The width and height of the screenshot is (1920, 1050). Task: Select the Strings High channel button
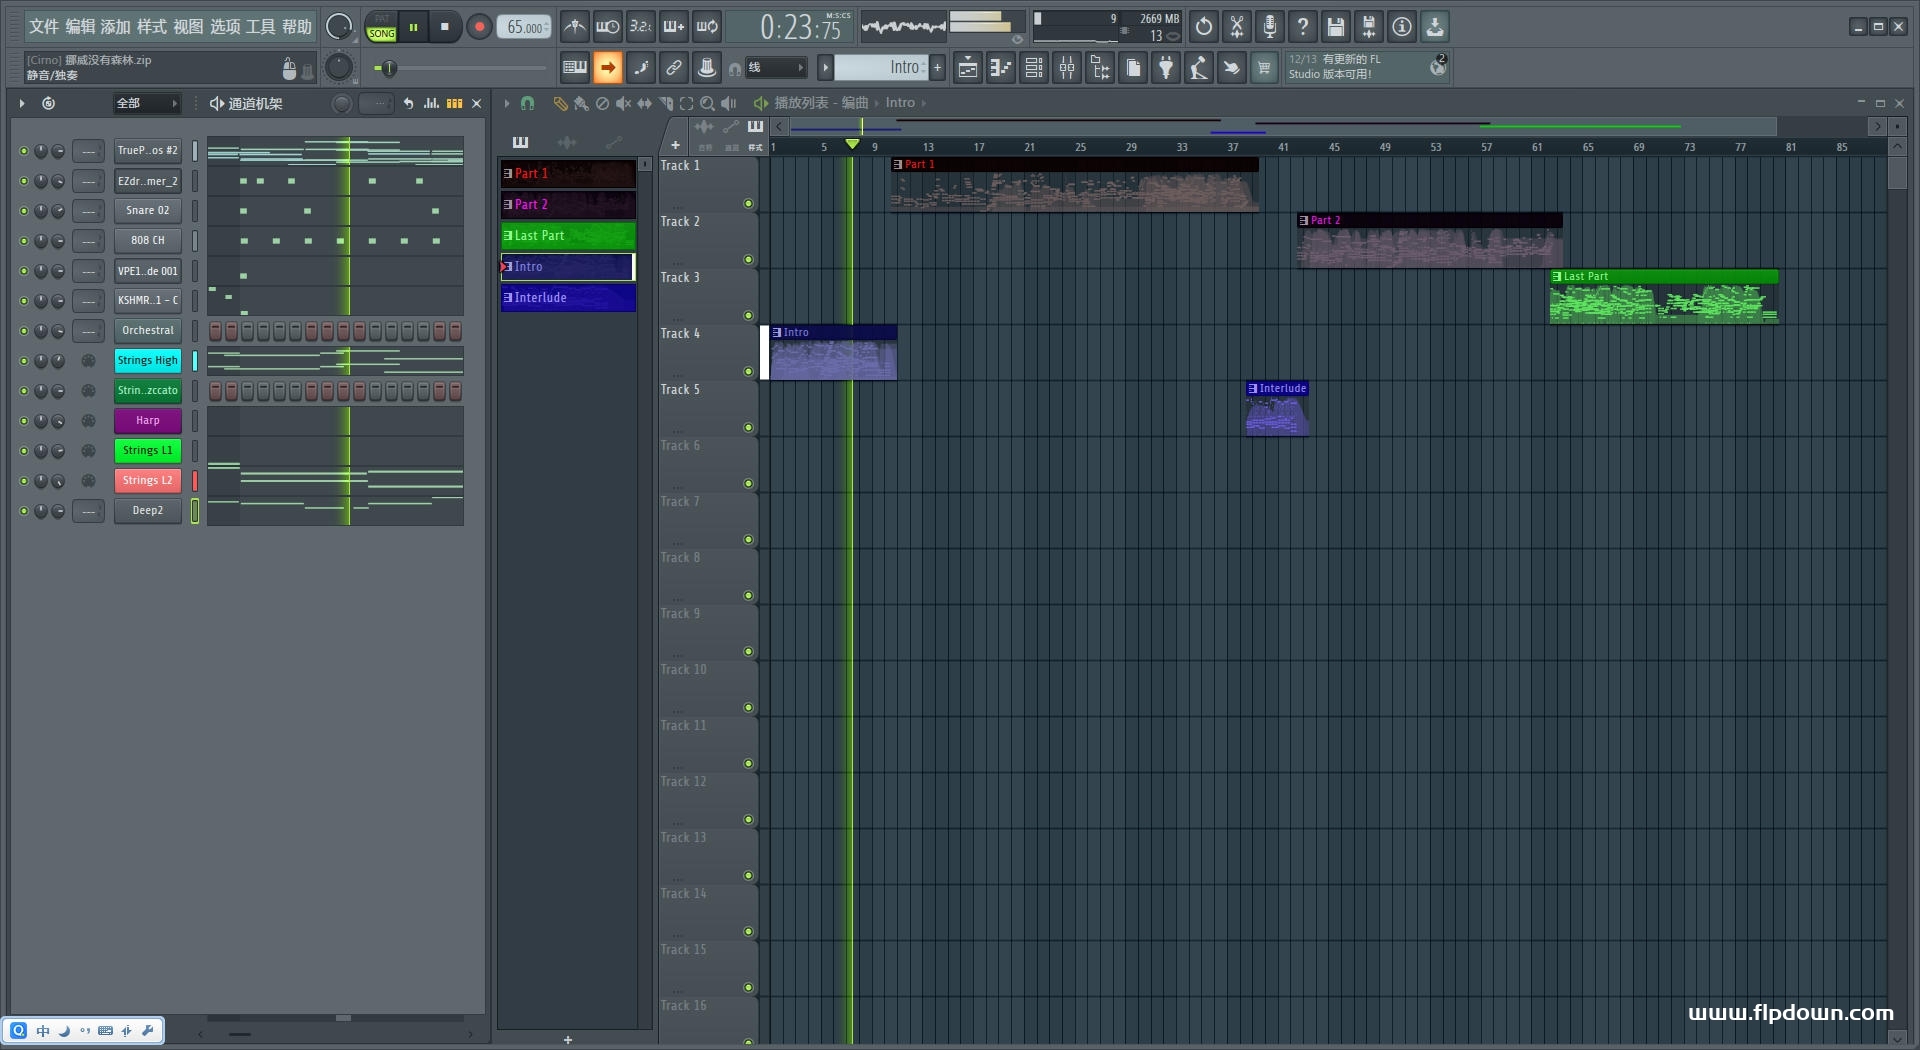[147, 361]
